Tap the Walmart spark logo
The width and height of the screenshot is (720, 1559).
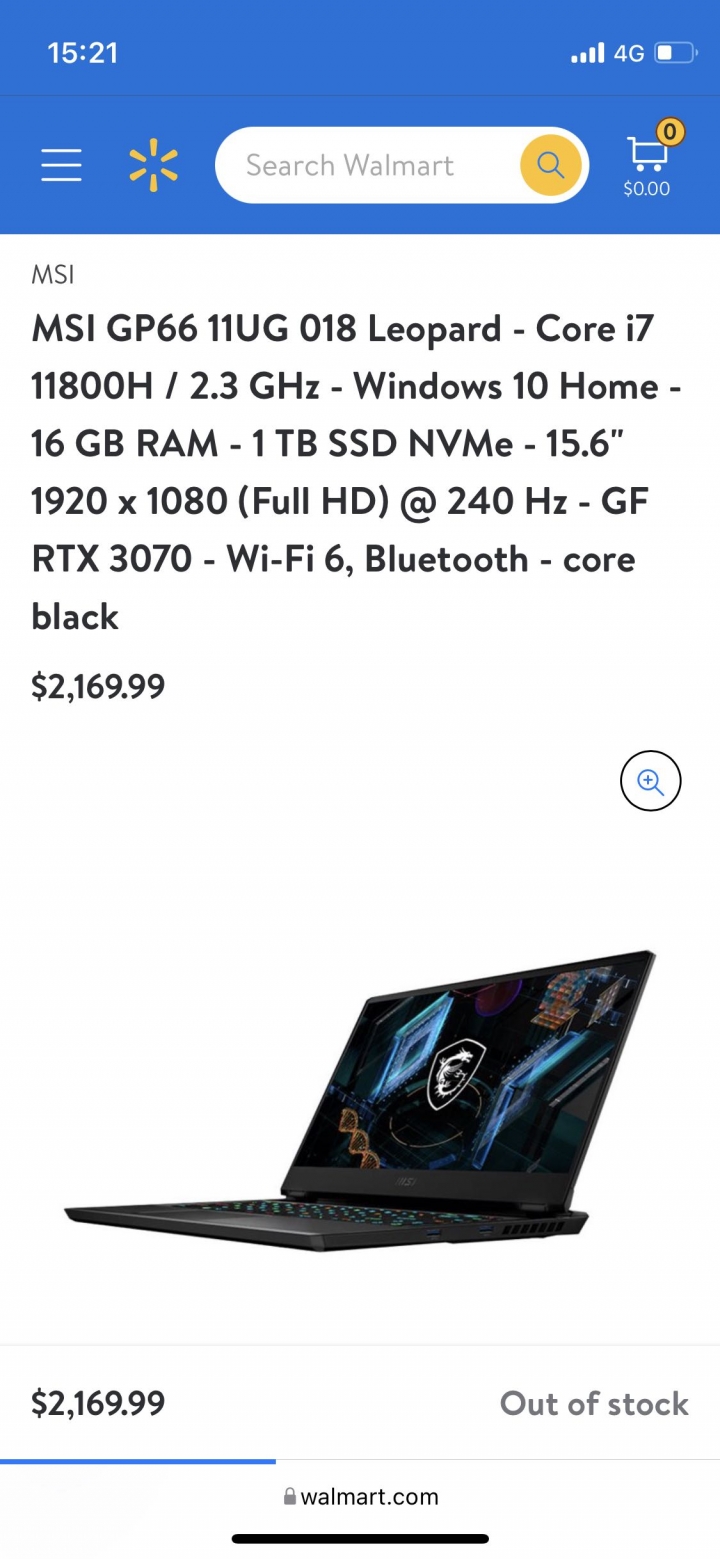pos(153,165)
